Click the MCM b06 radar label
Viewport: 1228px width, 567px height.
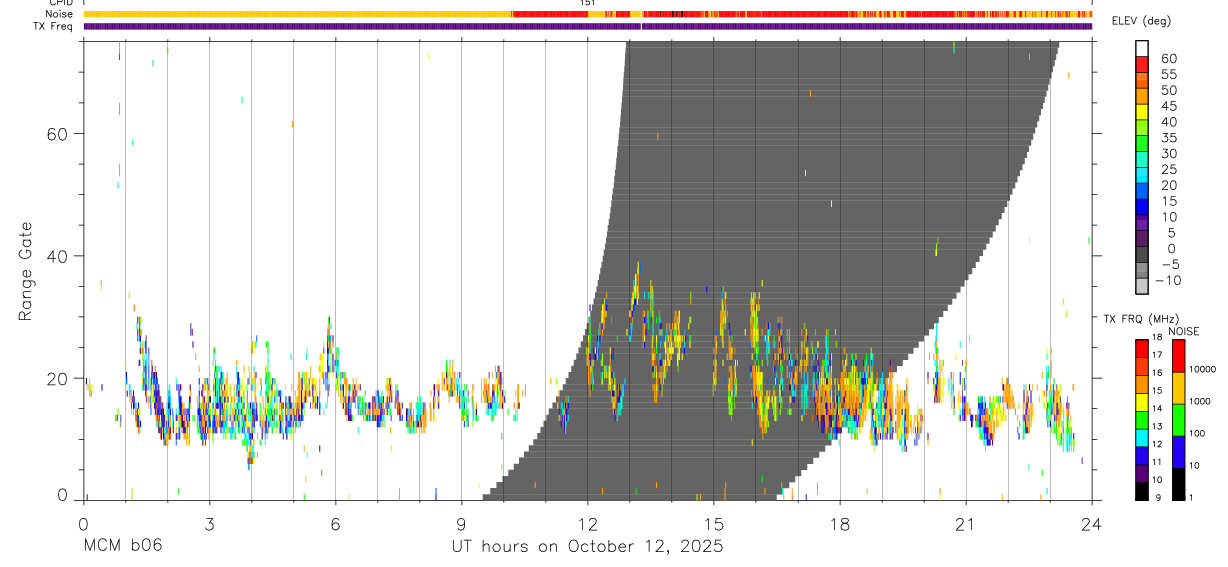pyautogui.click(x=123, y=547)
